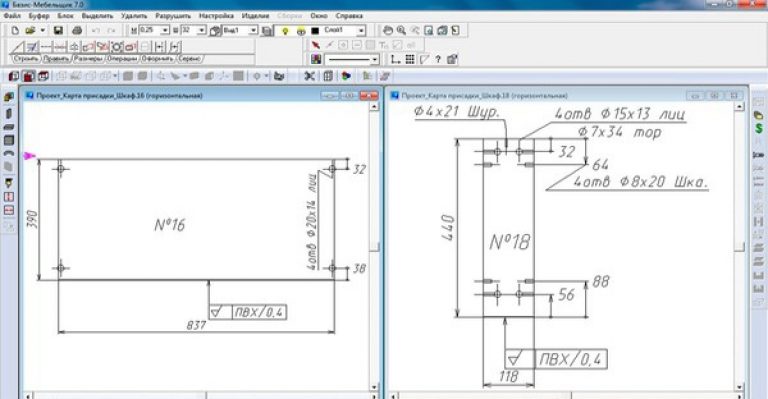Toggle the grid display icon
This screenshot has width=768, height=399.
(x=410, y=59)
